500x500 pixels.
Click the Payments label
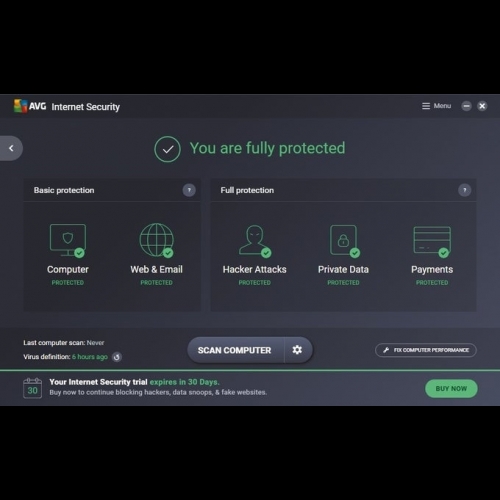click(x=432, y=269)
